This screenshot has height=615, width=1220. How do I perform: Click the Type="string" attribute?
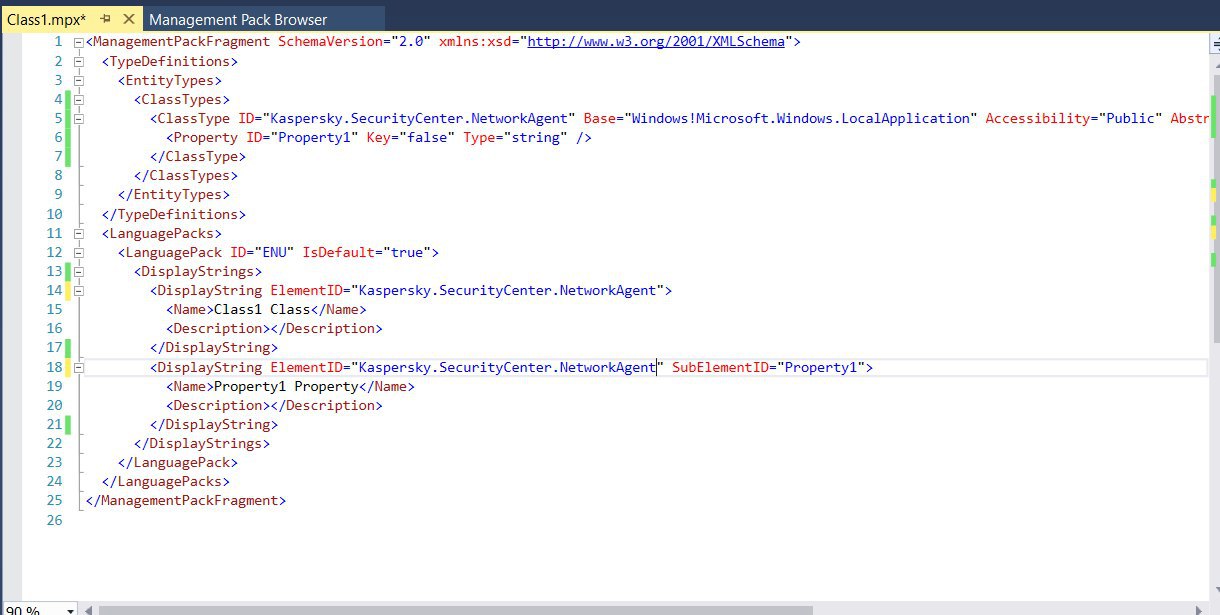click(515, 137)
